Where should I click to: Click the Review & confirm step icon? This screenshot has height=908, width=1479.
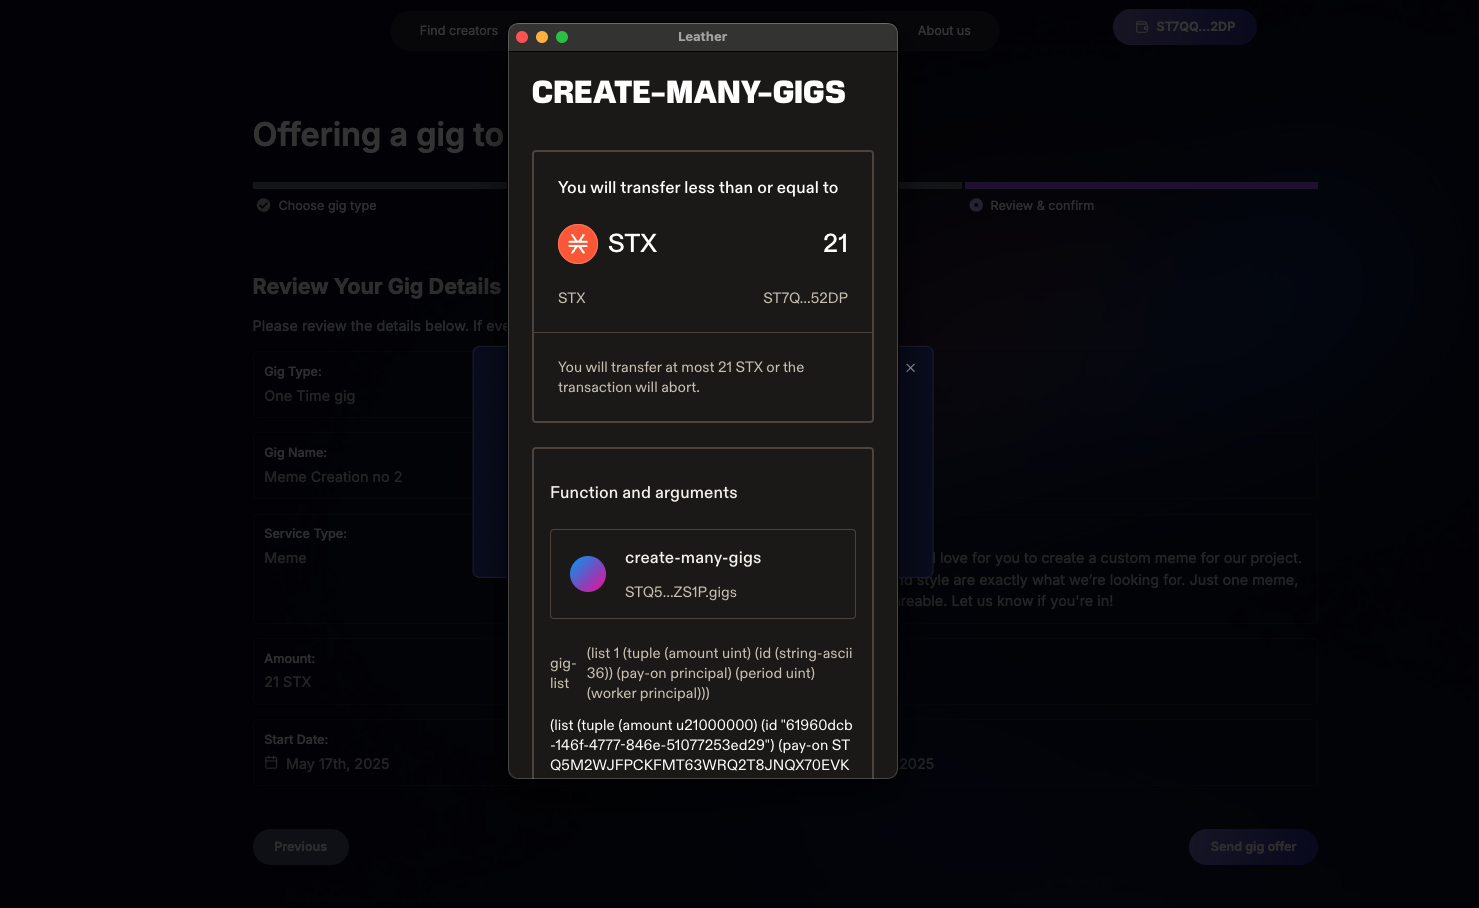976,206
